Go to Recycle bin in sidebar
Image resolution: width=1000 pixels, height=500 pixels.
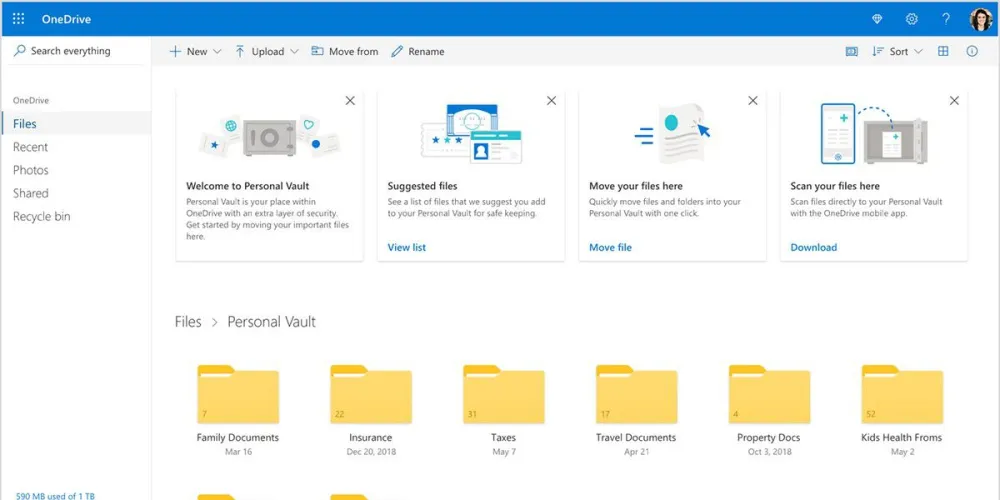pos(41,216)
